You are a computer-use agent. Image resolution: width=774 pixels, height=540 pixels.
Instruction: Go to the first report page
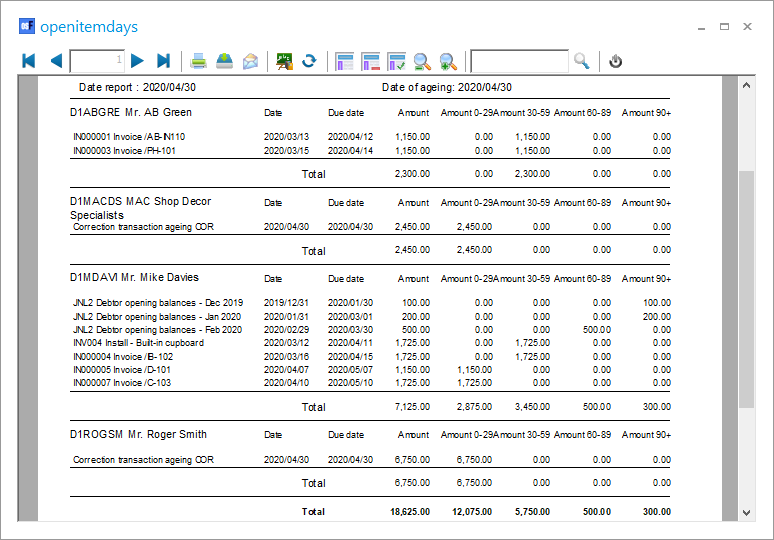pos(29,61)
